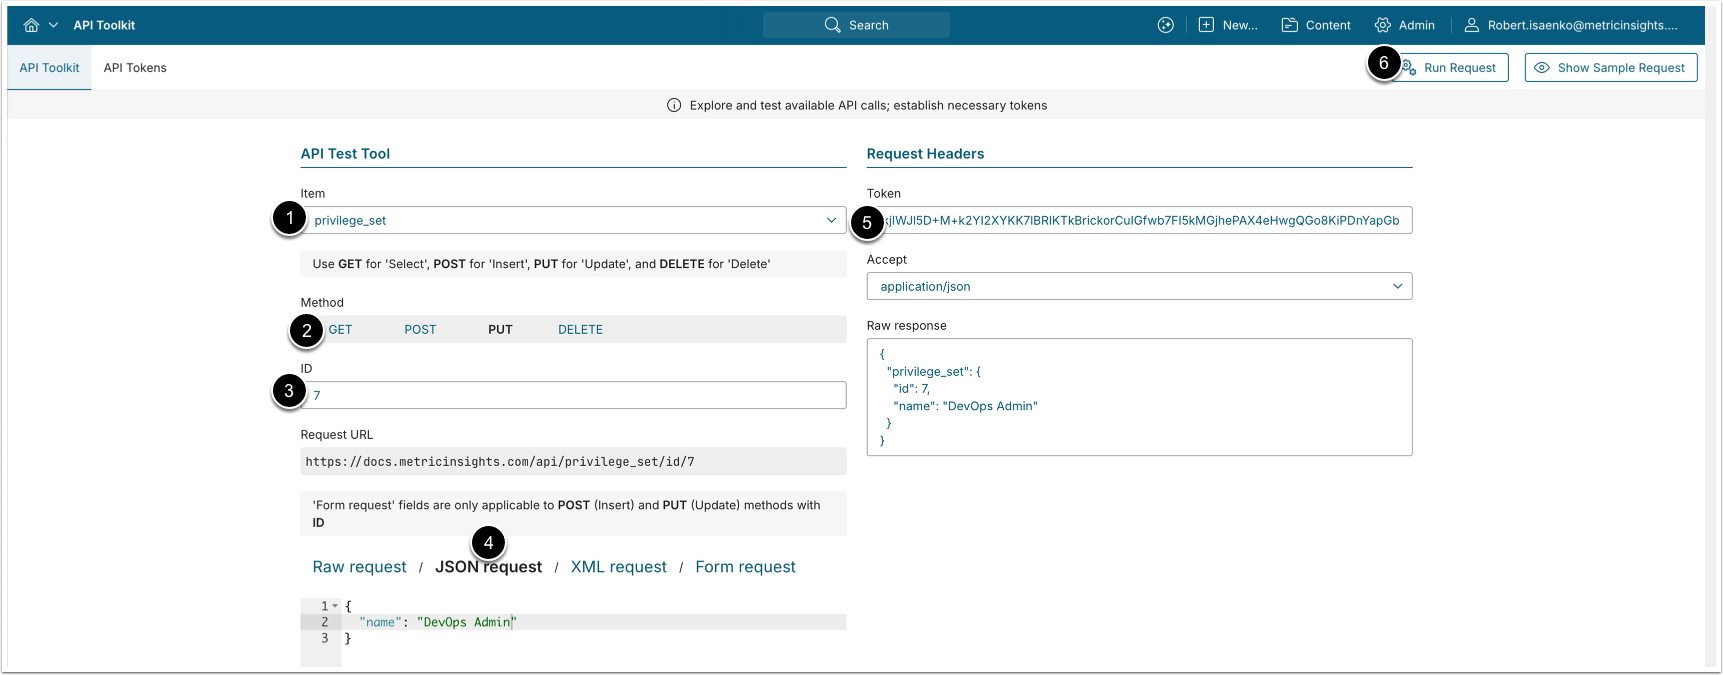Click the plus-square New icon
The height and width of the screenshot is (675, 1723).
(1206, 25)
